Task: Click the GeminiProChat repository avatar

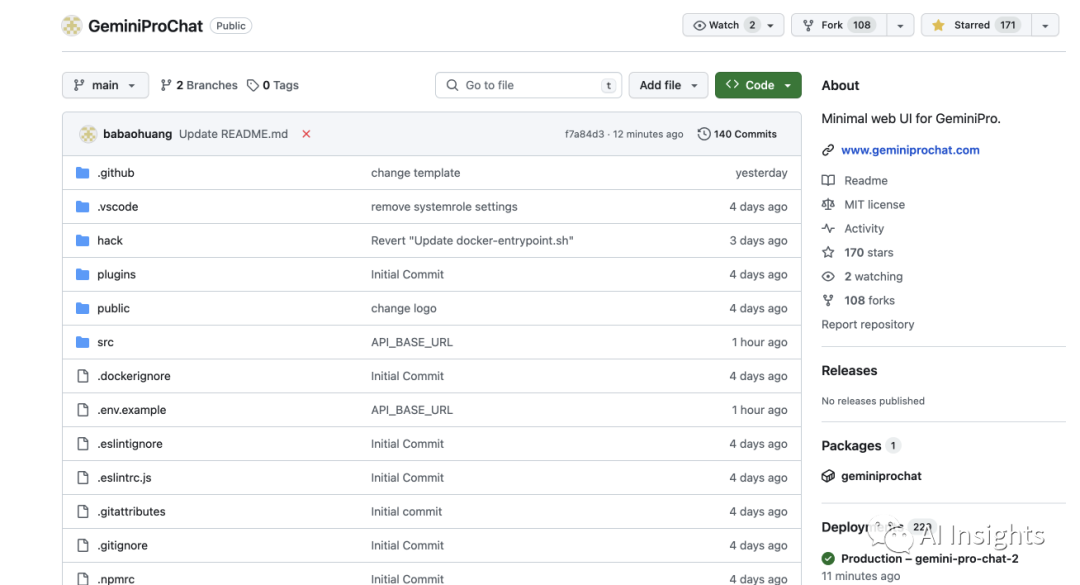Action: (x=72, y=26)
